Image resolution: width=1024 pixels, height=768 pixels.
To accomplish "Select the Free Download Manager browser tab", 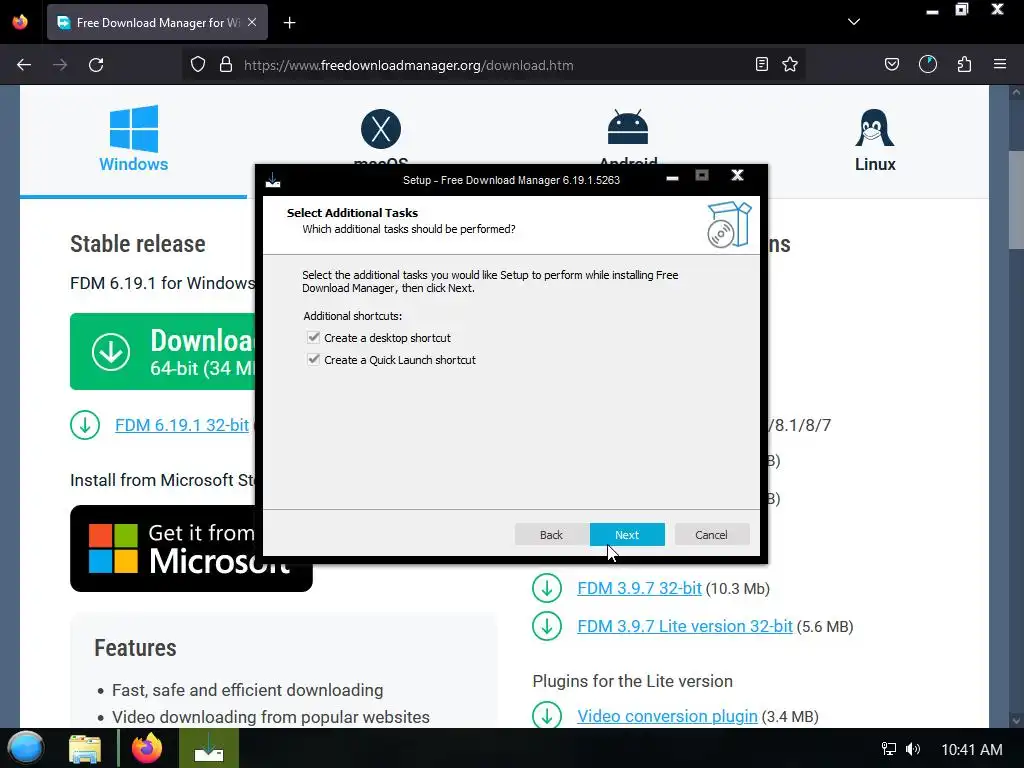I will pos(157,22).
